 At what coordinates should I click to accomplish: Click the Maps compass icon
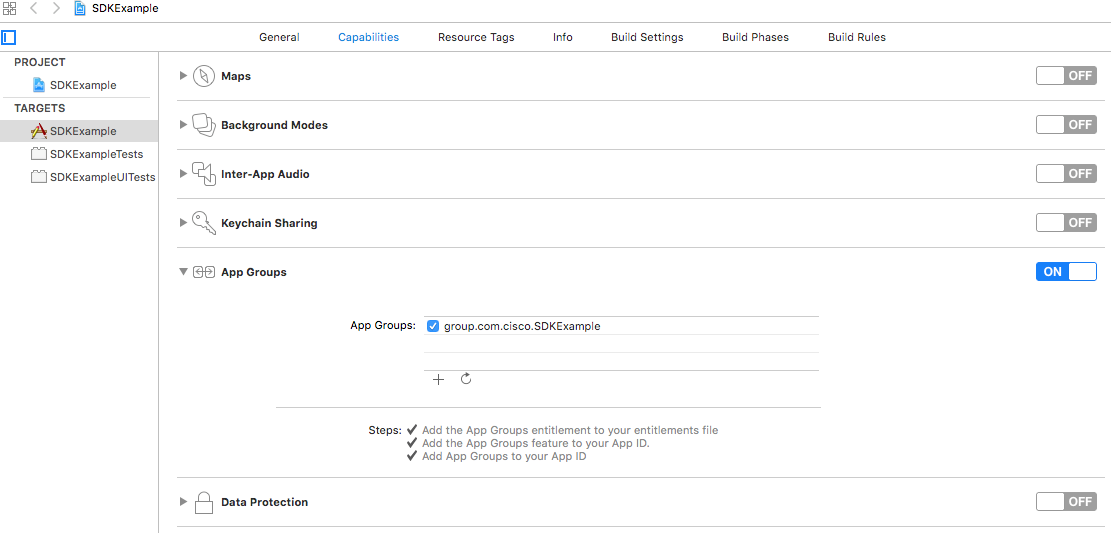[x=204, y=76]
